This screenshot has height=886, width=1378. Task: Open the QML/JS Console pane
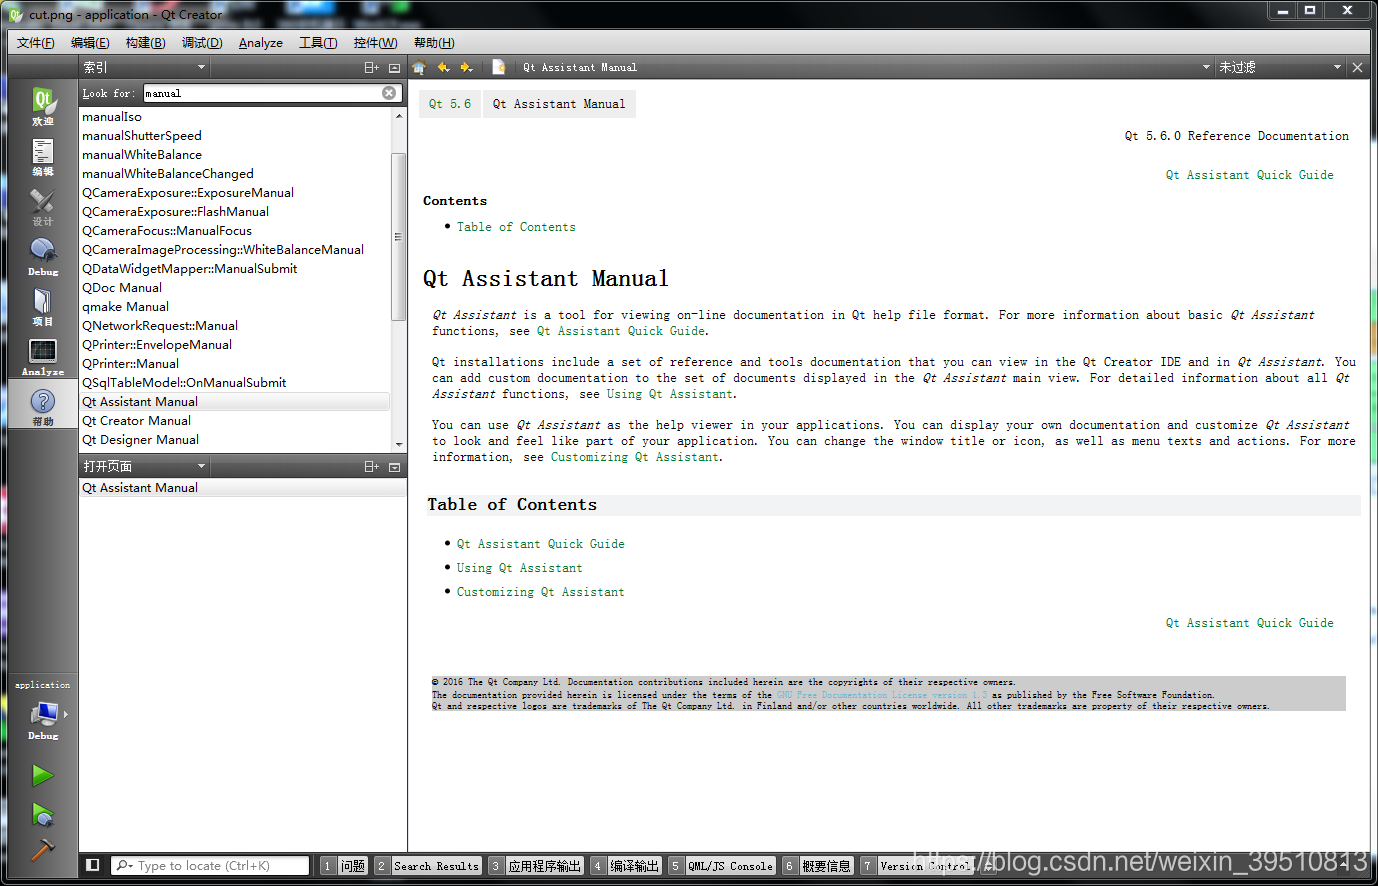pos(722,866)
